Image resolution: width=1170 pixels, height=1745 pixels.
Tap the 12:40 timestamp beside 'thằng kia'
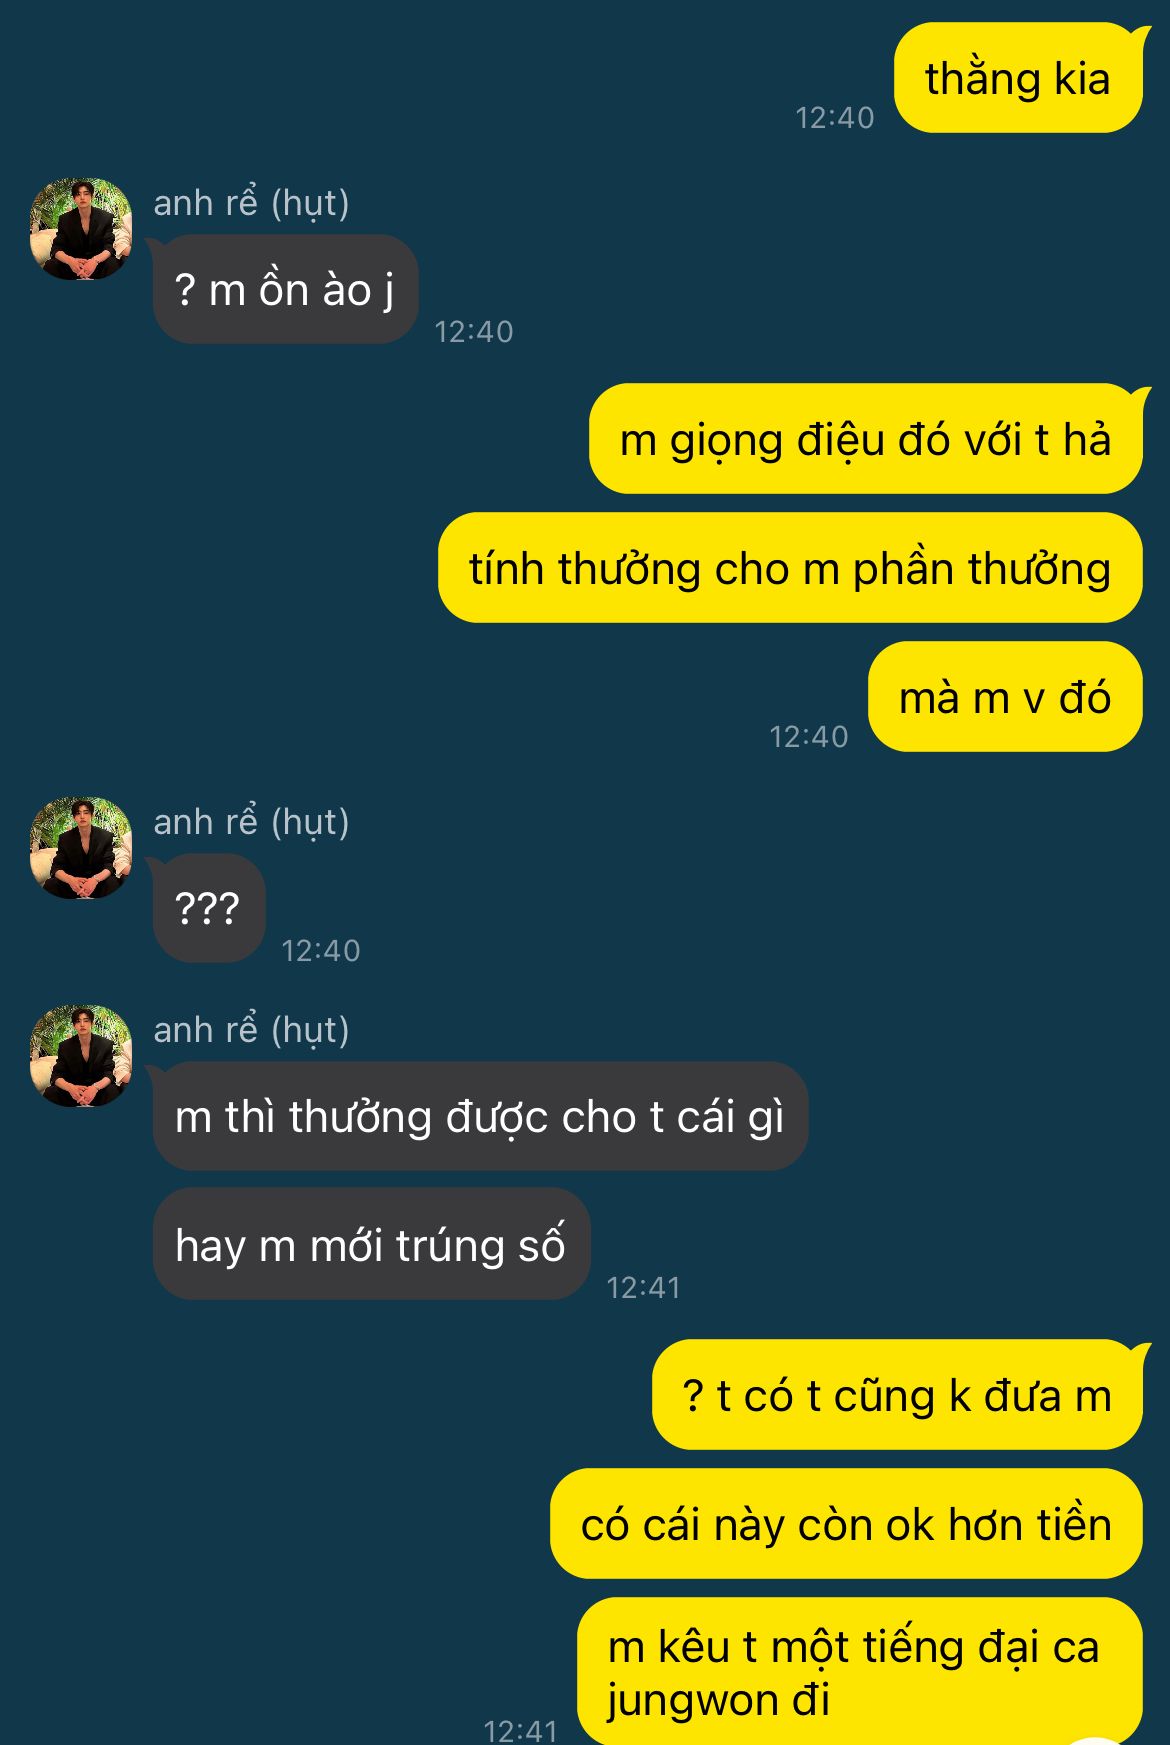coord(834,118)
